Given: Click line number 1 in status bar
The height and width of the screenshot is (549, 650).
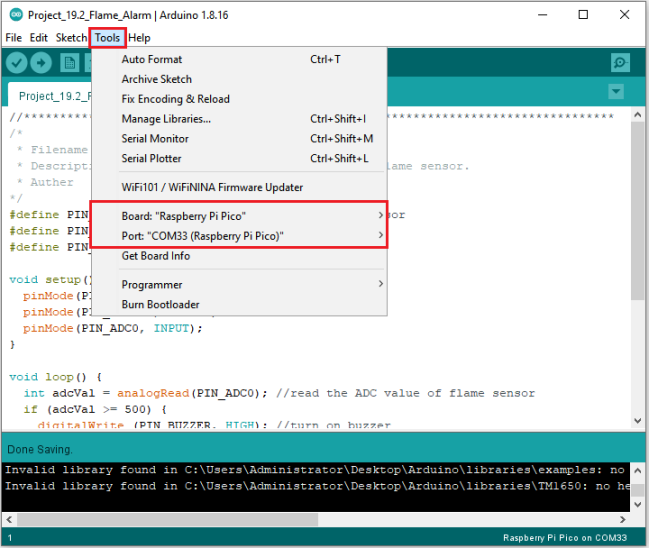Looking at the screenshot, I should click(10, 538).
